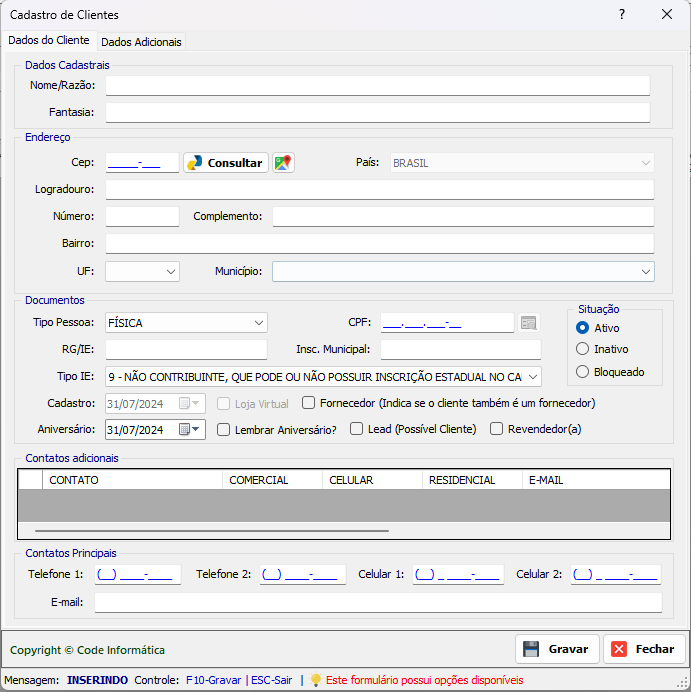Click Telefone 2 input field
The height and width of the screenshot is (692, 691).
(x=303, y=575)
